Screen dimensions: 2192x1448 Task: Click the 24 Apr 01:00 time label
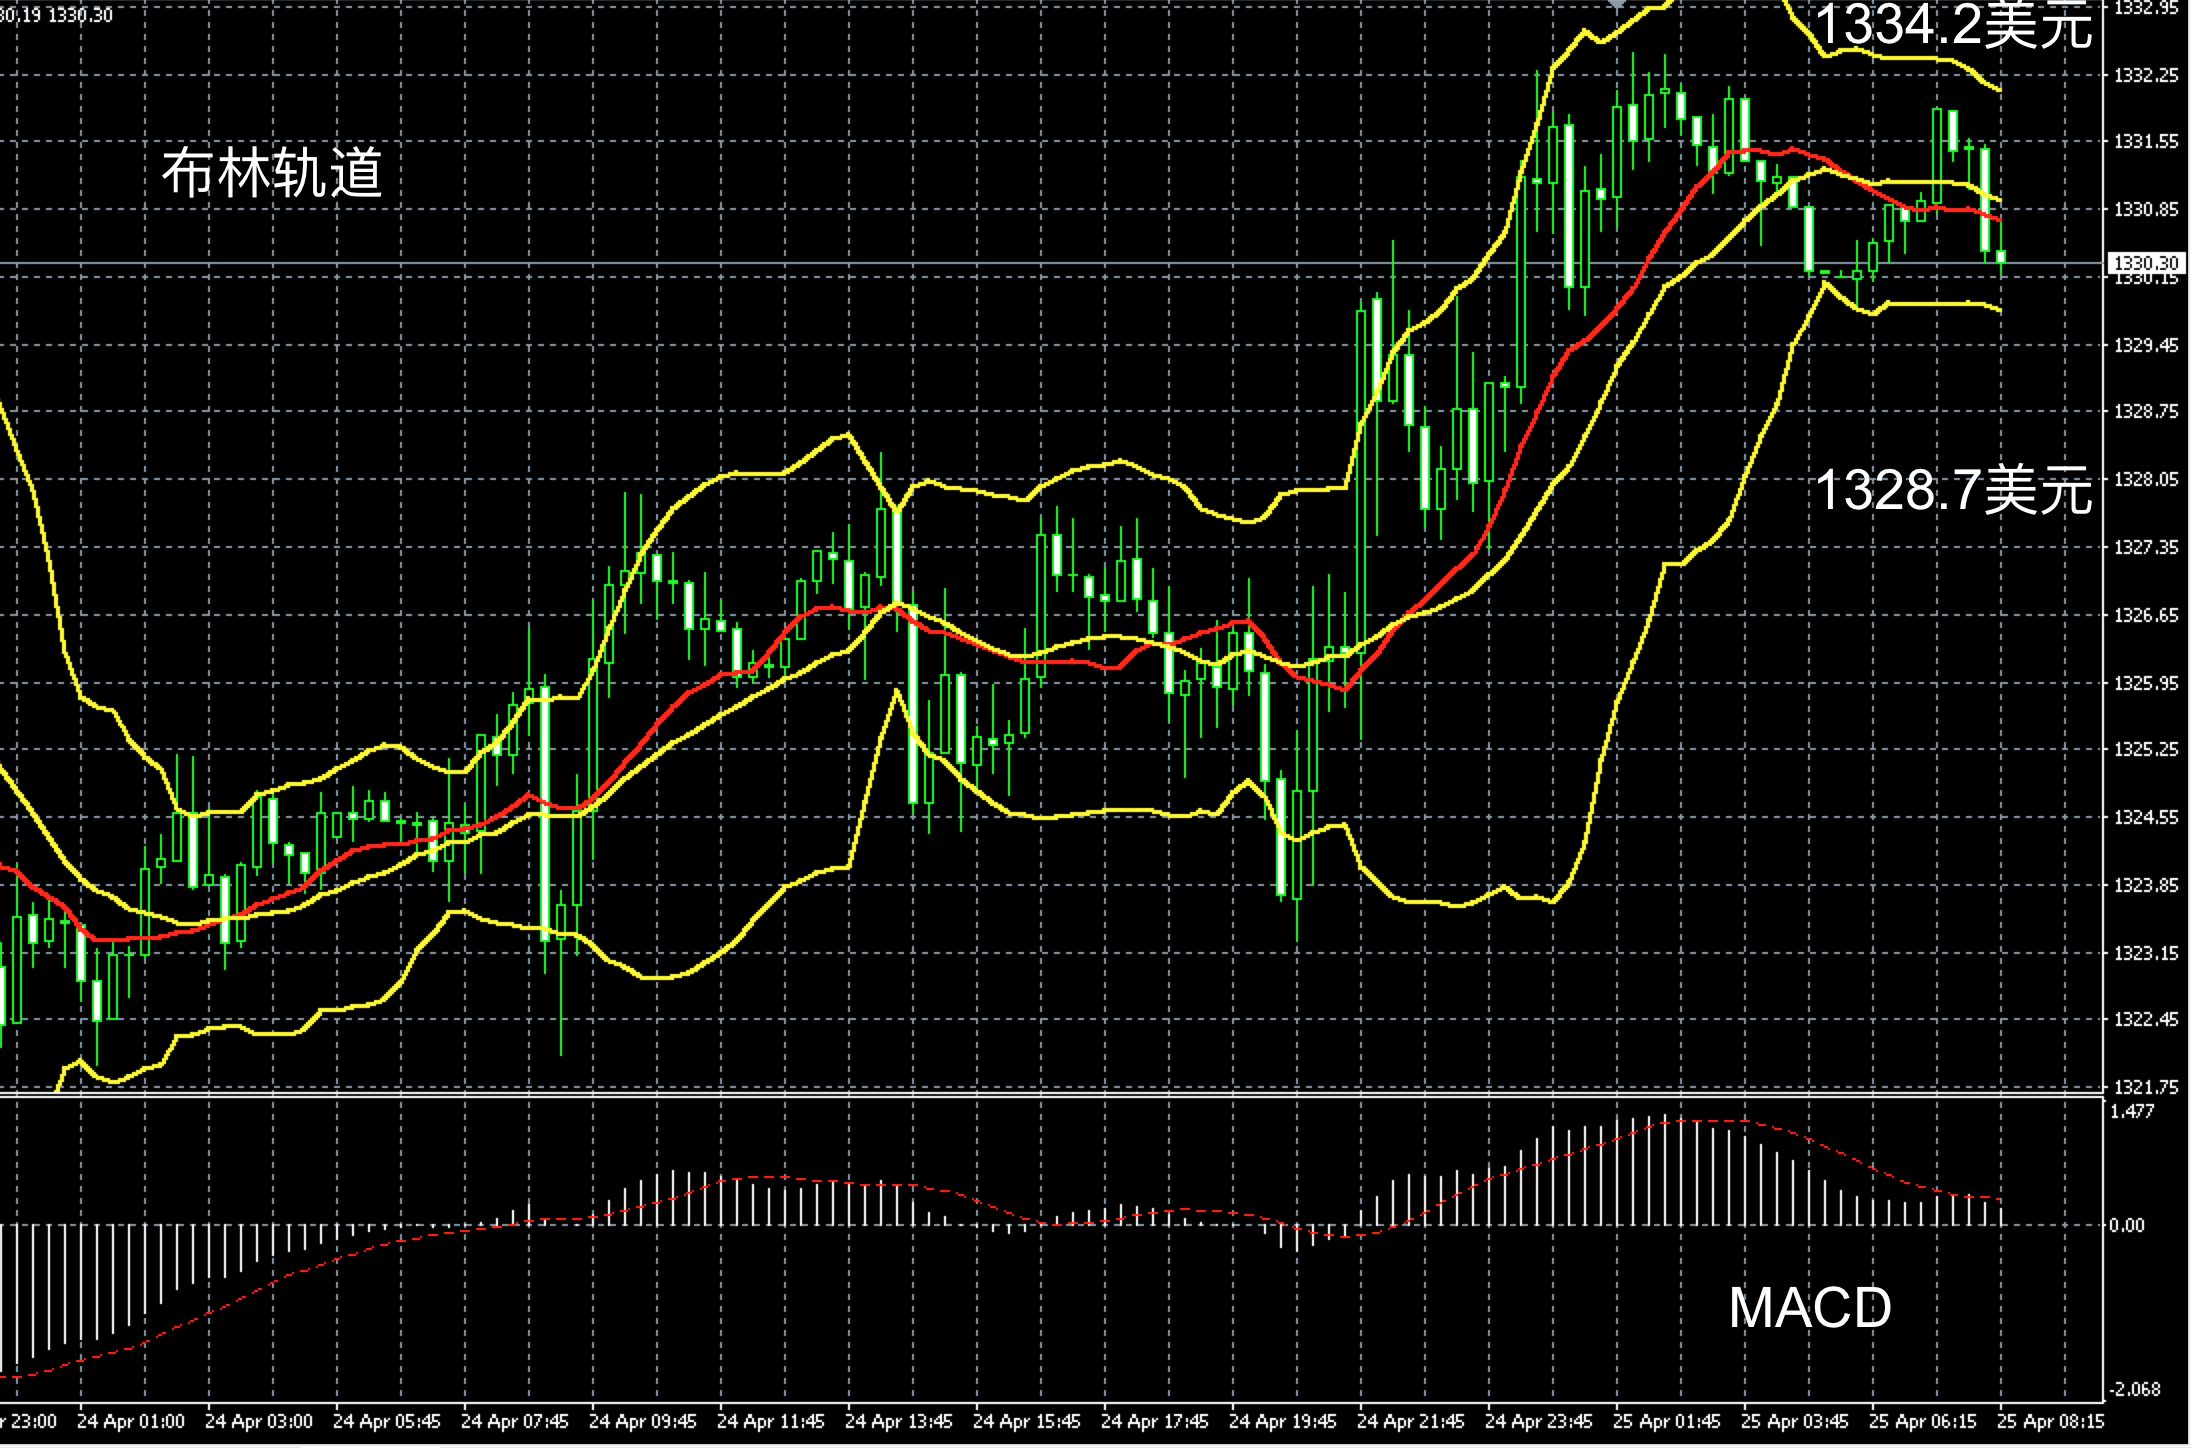[x=131, y=1421]
